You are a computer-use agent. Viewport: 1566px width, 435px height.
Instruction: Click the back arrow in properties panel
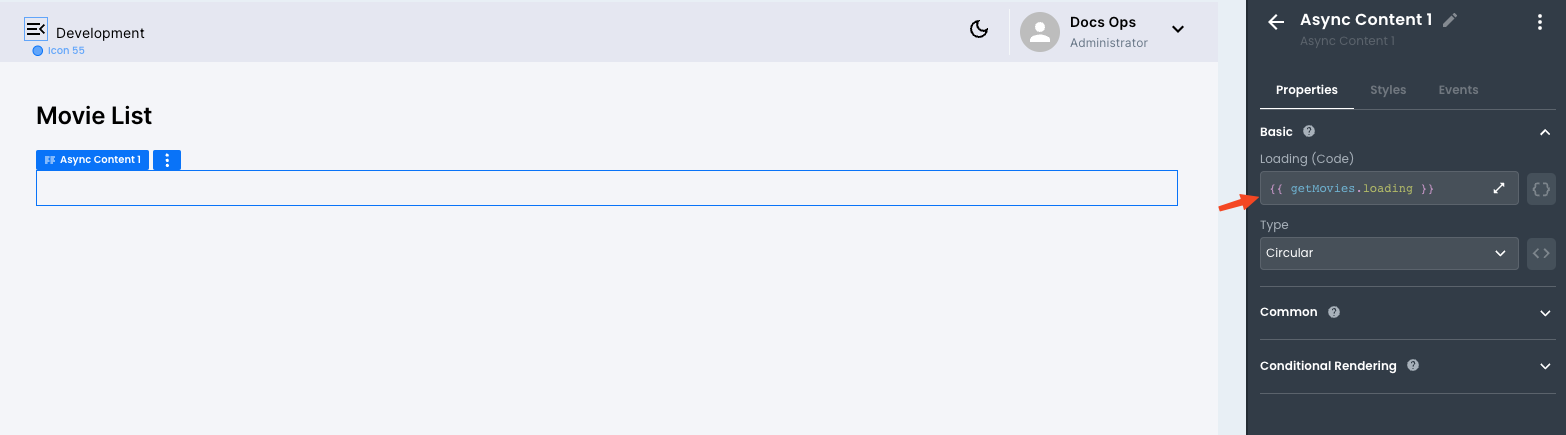coord(1275,23)
